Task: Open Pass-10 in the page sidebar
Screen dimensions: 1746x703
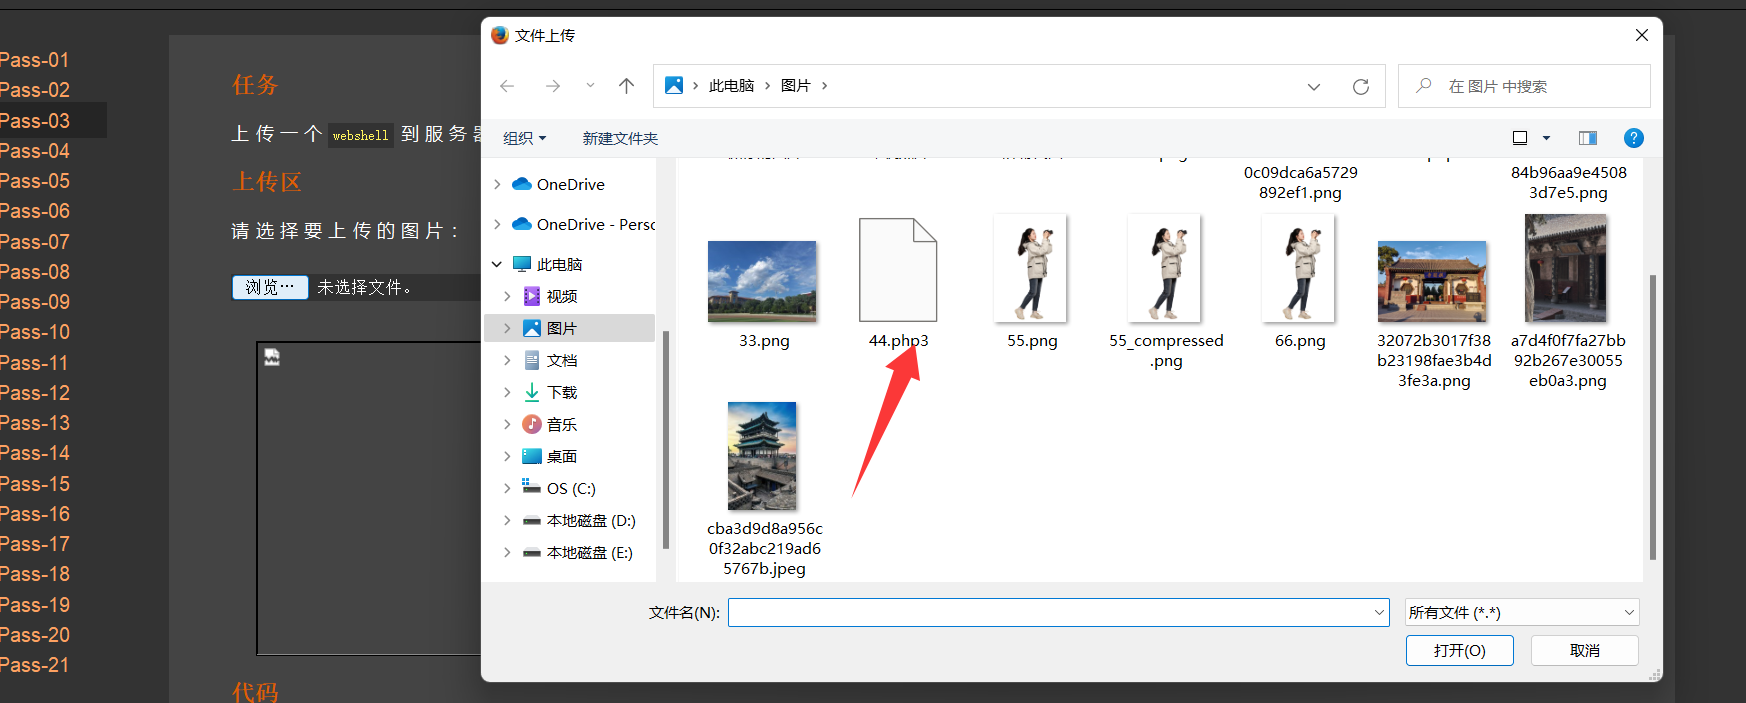Action: [x=35, y=332]
